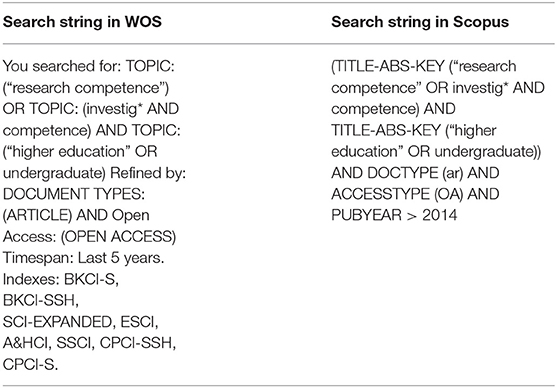Click 'A&HCI, SSCI, CPCI-SSH,' line
The width and height of the screenshot is (557, 388).
click(90, 343)
